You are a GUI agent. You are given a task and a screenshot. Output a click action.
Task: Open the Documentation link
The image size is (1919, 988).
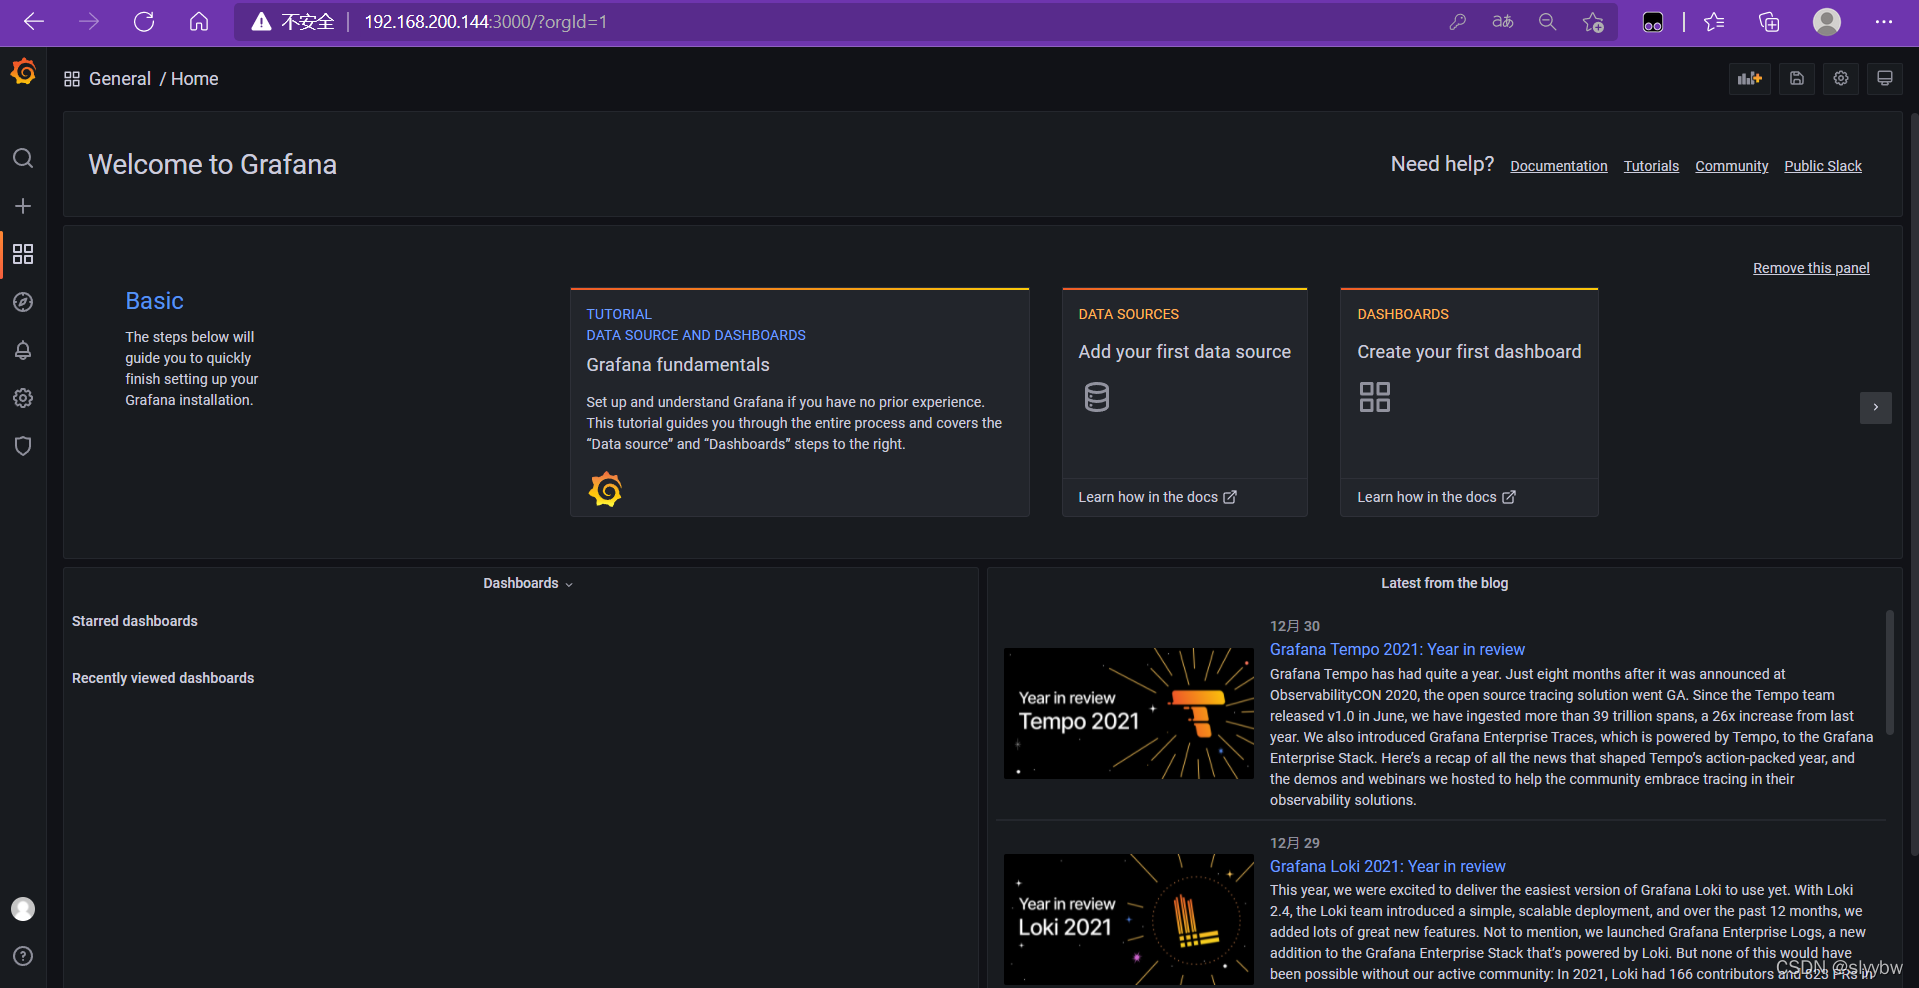(x=1559, y=166)
